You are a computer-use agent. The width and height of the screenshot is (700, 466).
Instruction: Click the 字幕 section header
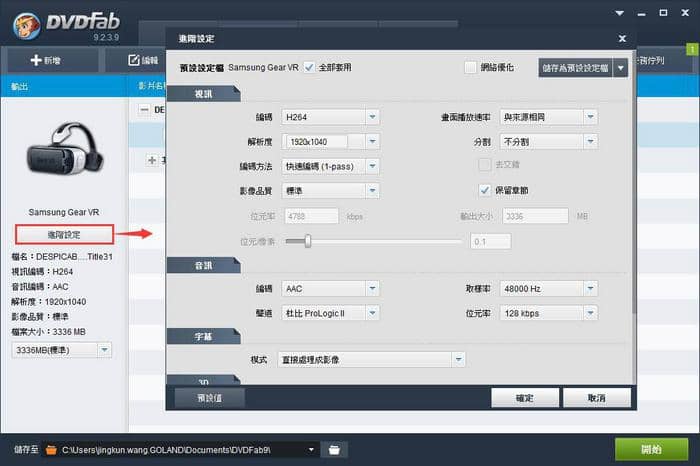(204, 337)
